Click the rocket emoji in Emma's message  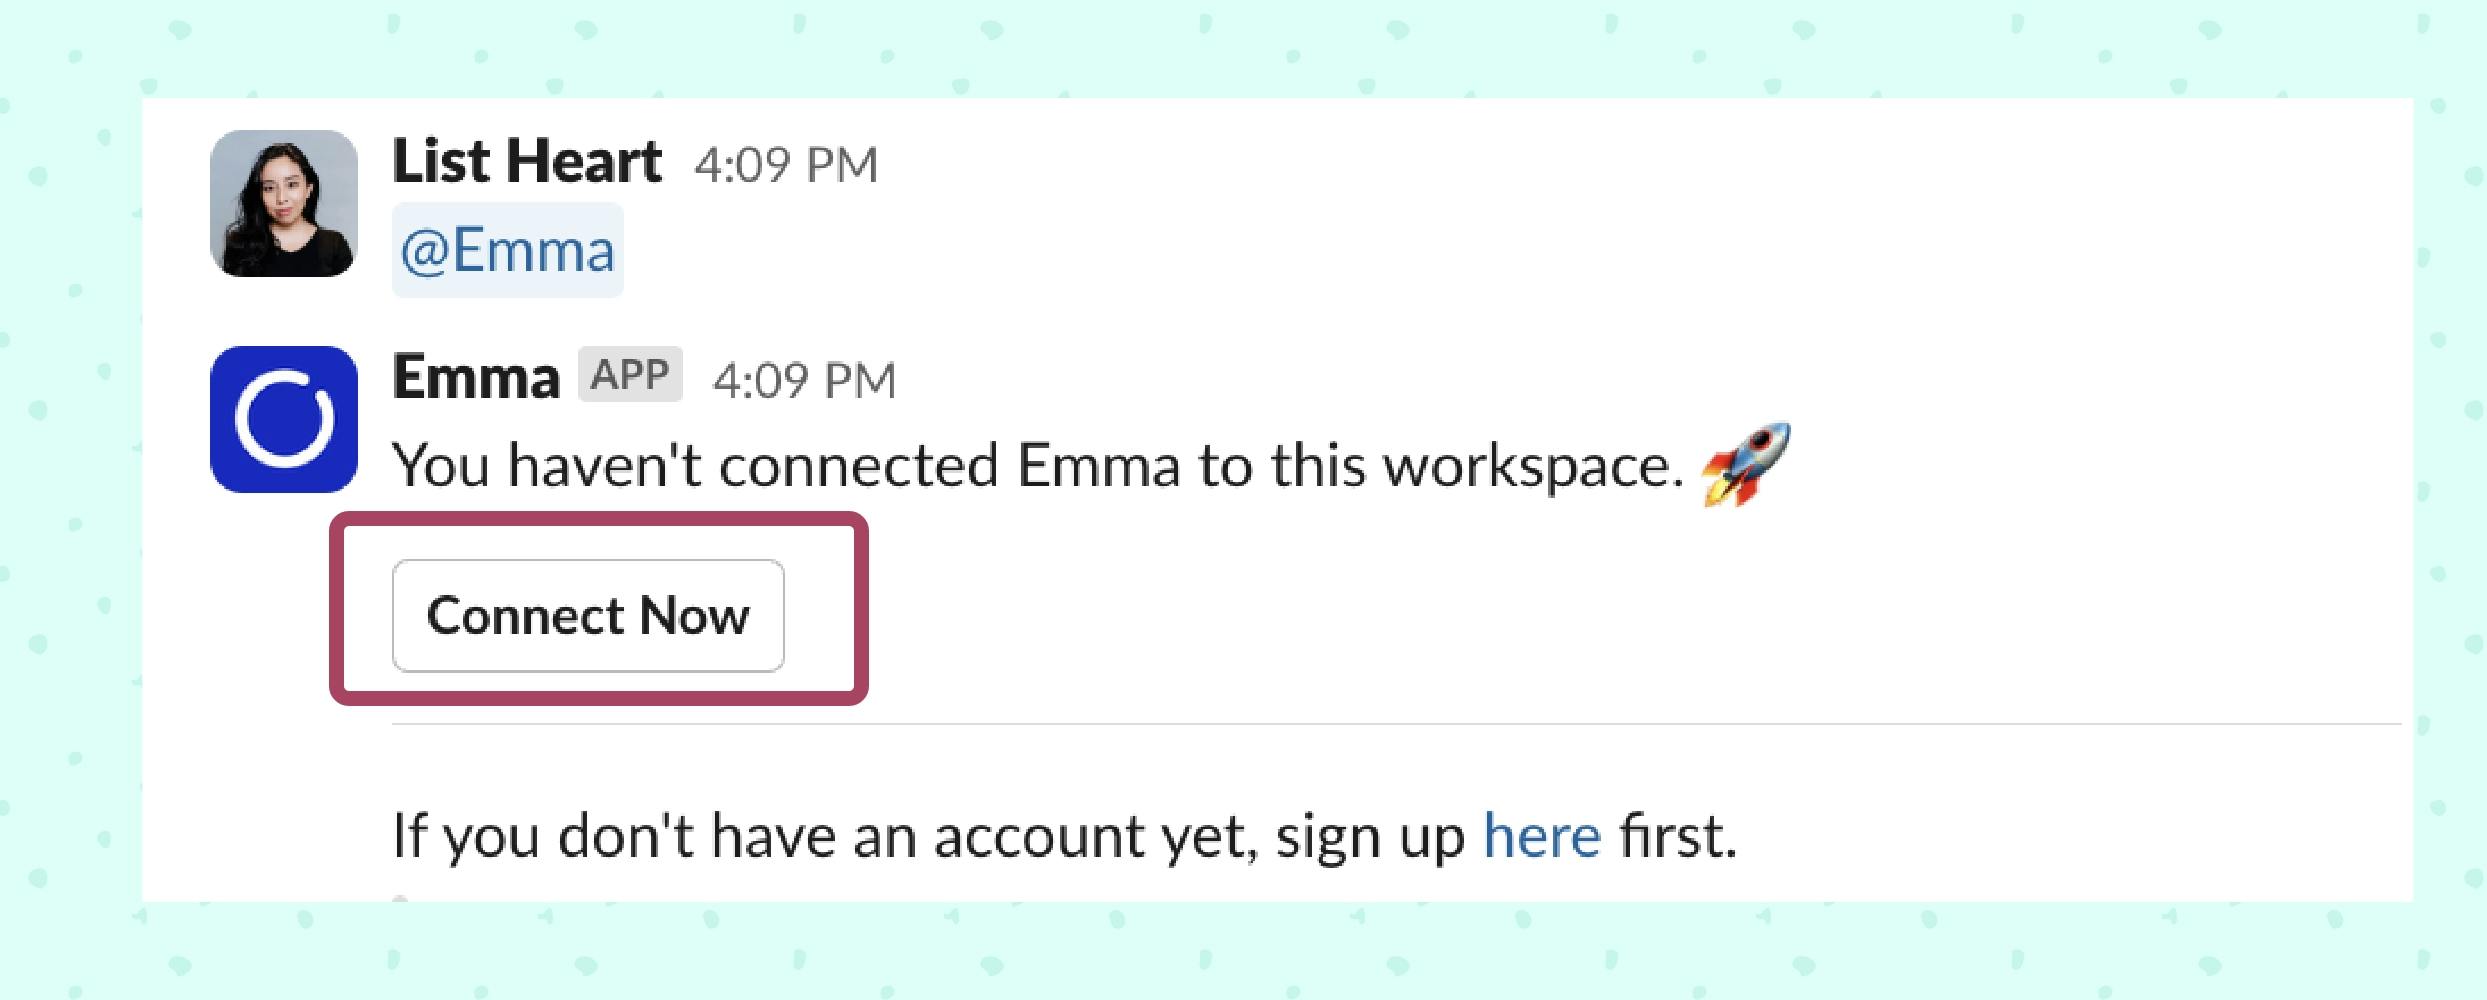[x=1745, y=464]
